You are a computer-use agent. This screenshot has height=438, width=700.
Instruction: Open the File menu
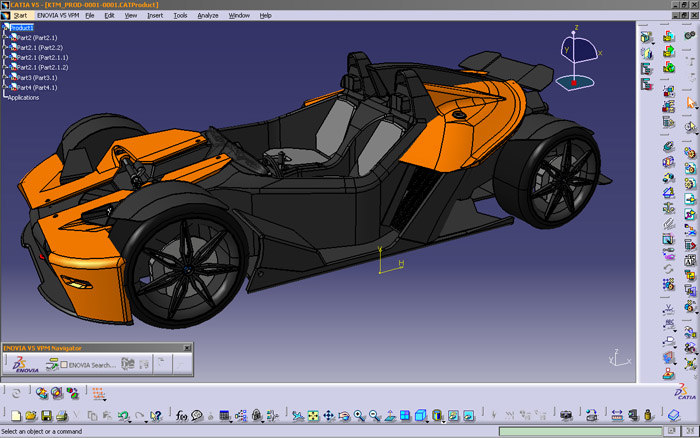click(90, 15)
